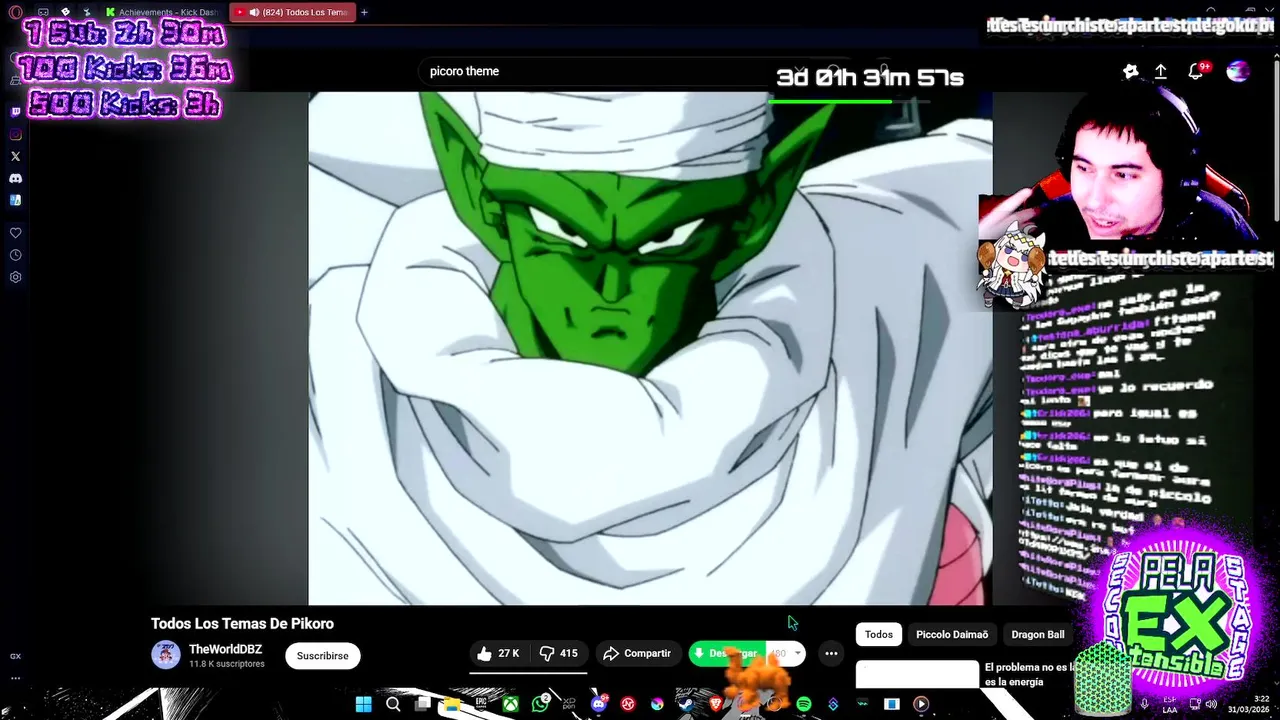The width and height of the screenshot is (1280, 720).
Task: Open sidebar settings gear icon
Action: [x=15, y=277]
